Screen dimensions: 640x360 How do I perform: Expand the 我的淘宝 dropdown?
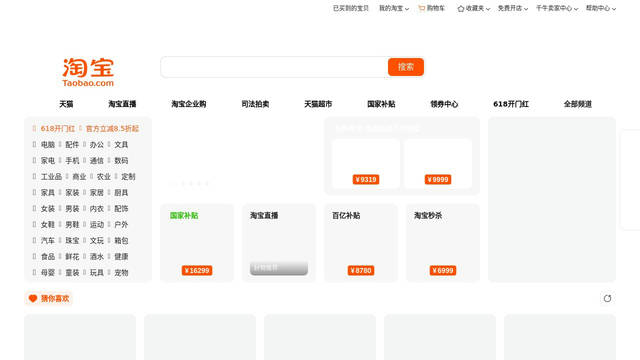pyautogui.click(x=394, y=8)
